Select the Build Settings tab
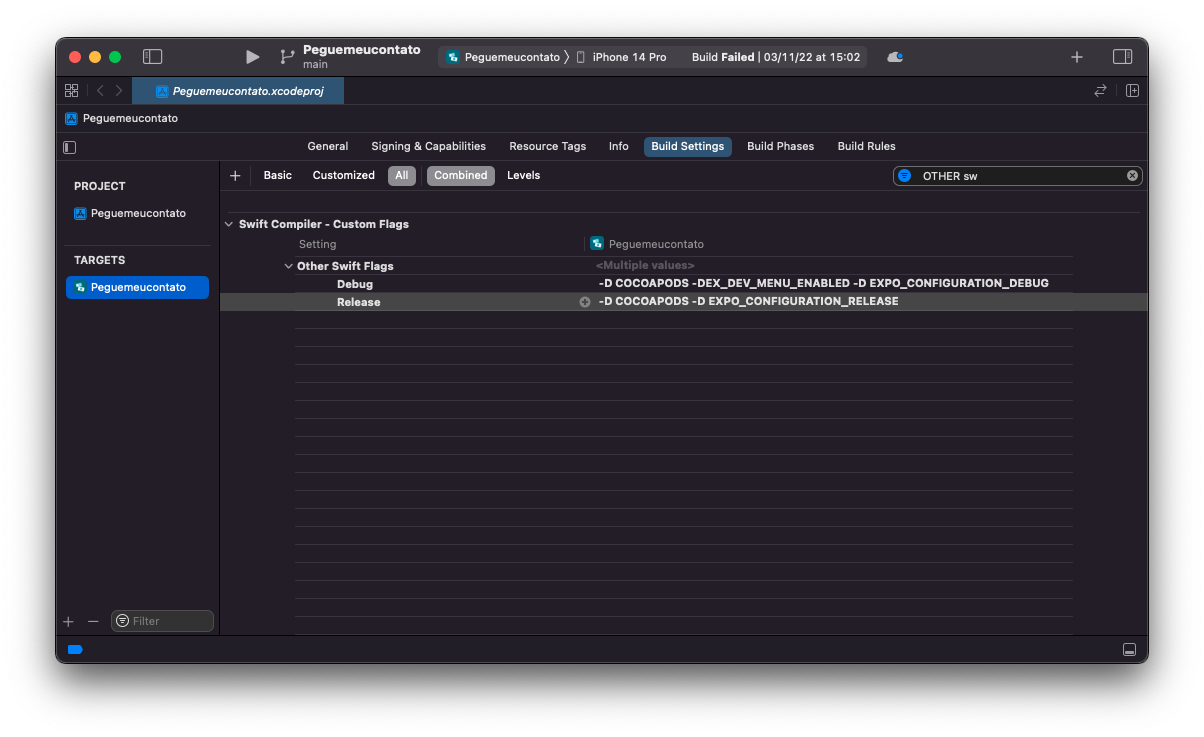The height and width of the screenshot is (737, 1204). pyautogui.click(x=688, y=146)
